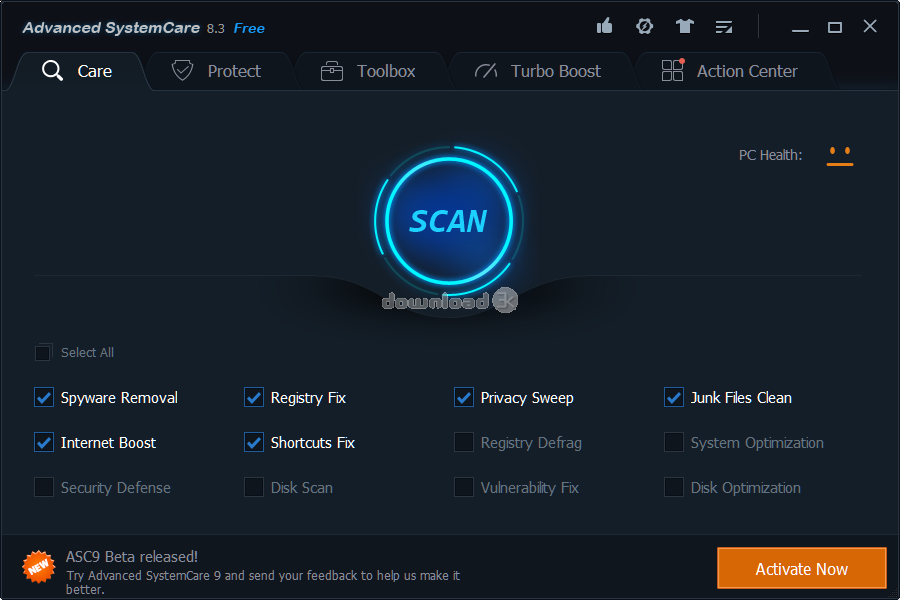Click the PC Health face indicator
Viewport: 900px width, 600px height.
coord(840,156)
